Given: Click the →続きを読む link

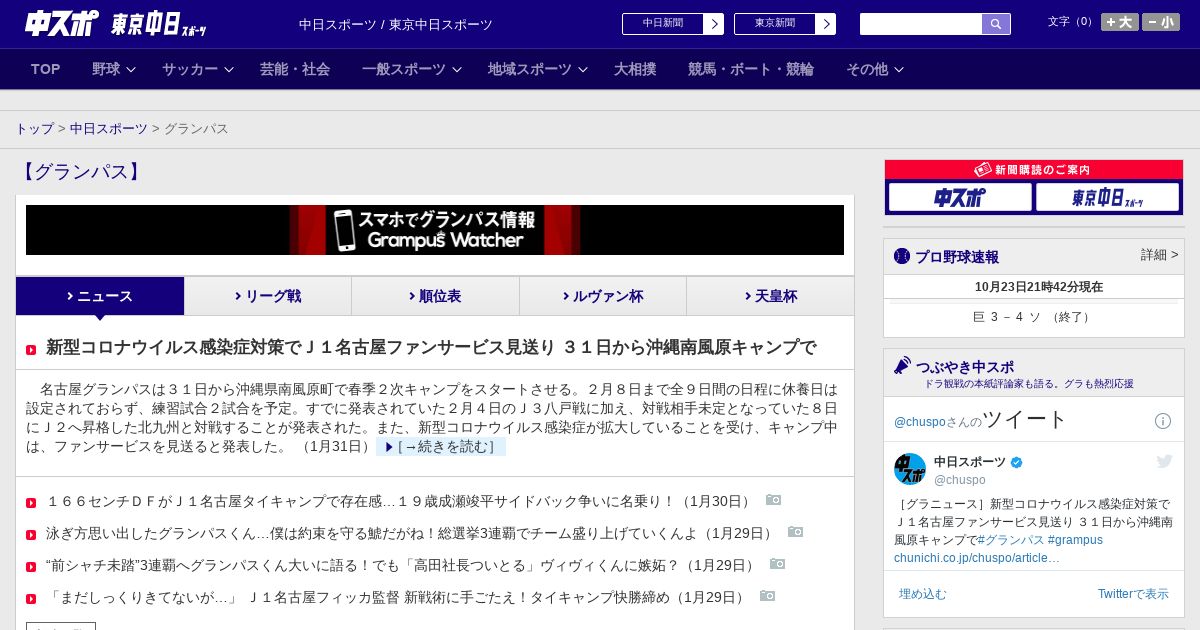Looking at the screenshot, I should [x=441, y=447].
